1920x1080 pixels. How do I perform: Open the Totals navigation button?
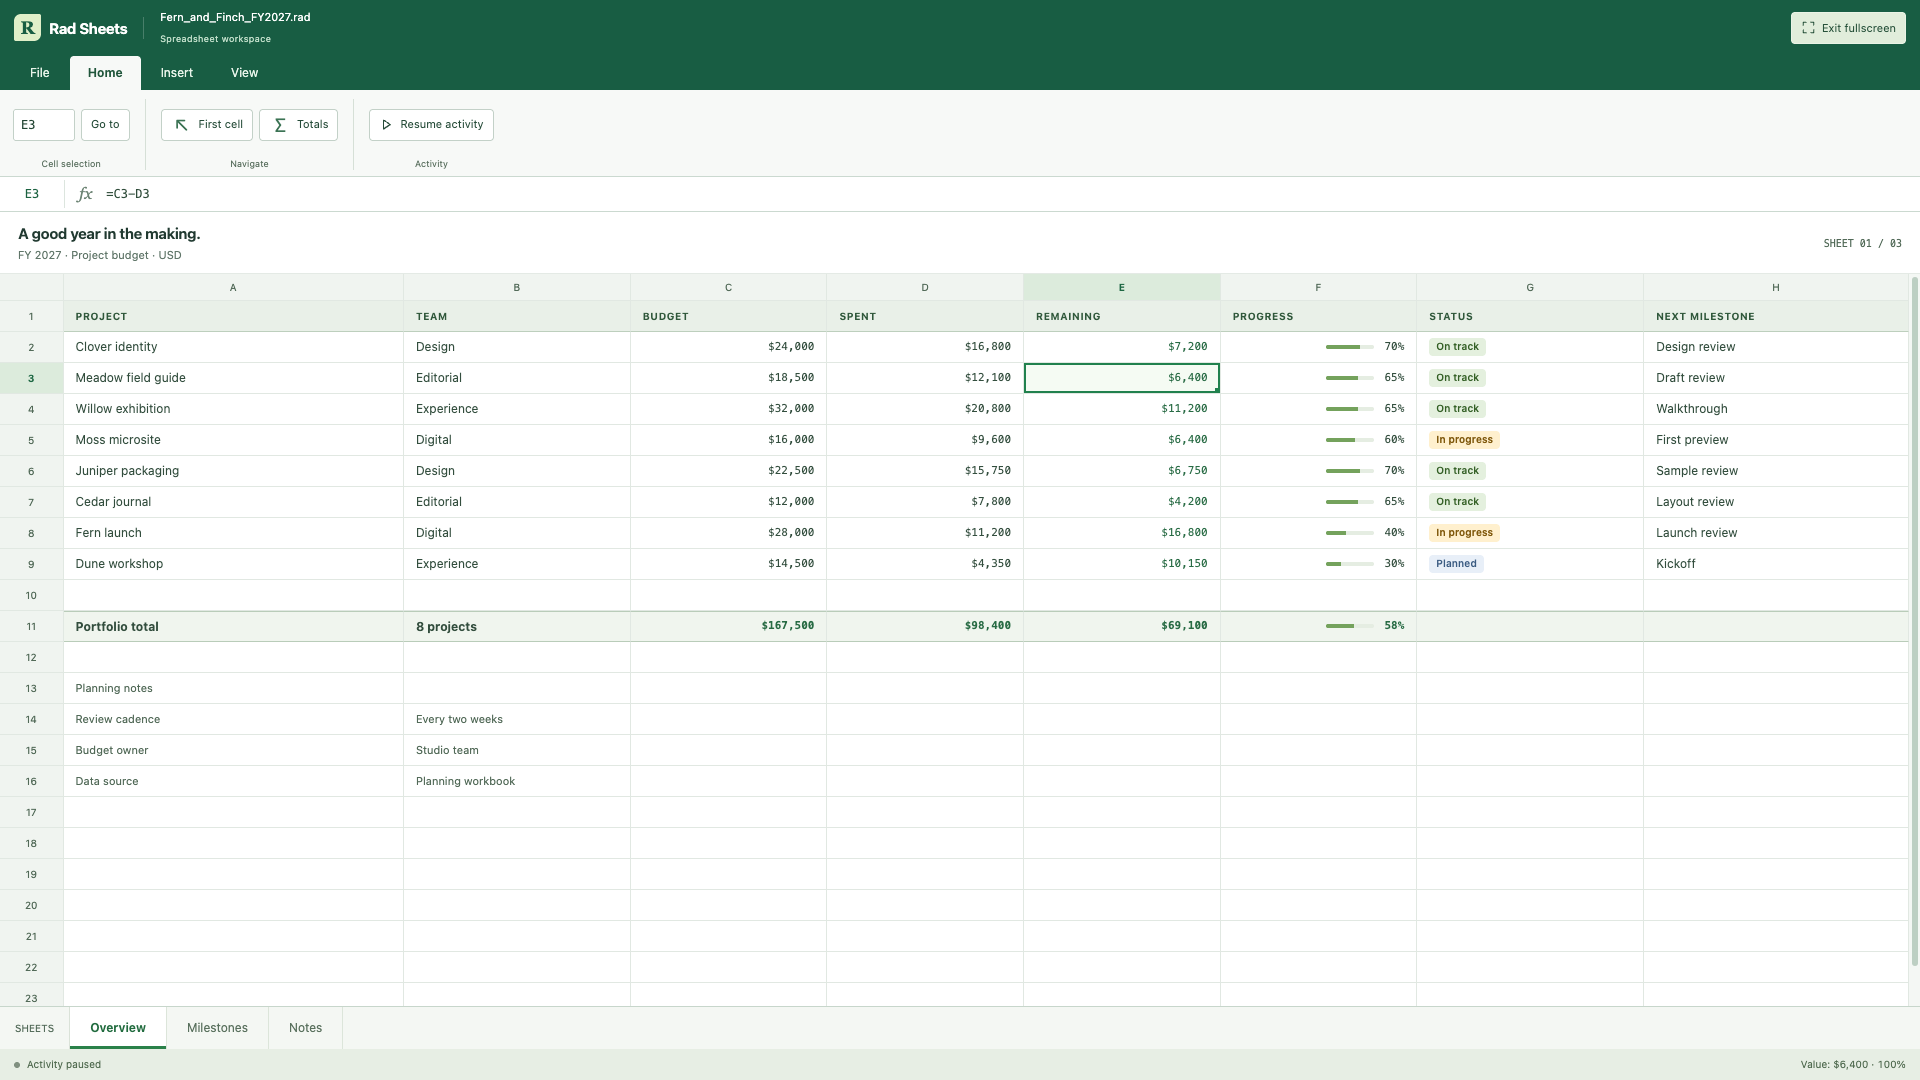click(299, 125)
